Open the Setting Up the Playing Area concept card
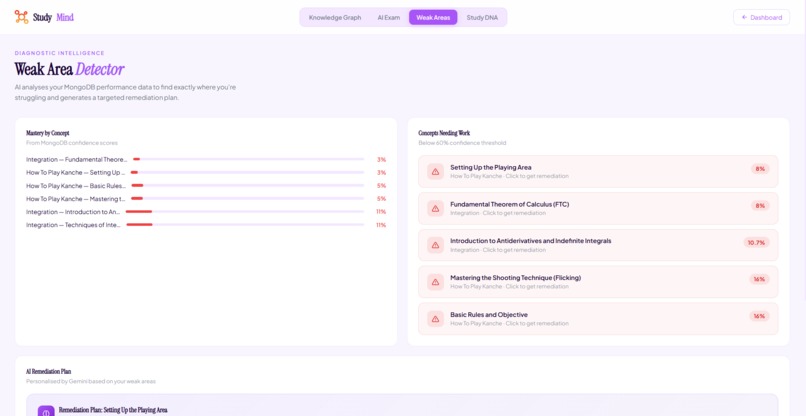Image resolution: width=806 pixels, height=416 pixels. pyautogui.click(x=598, y=171)
